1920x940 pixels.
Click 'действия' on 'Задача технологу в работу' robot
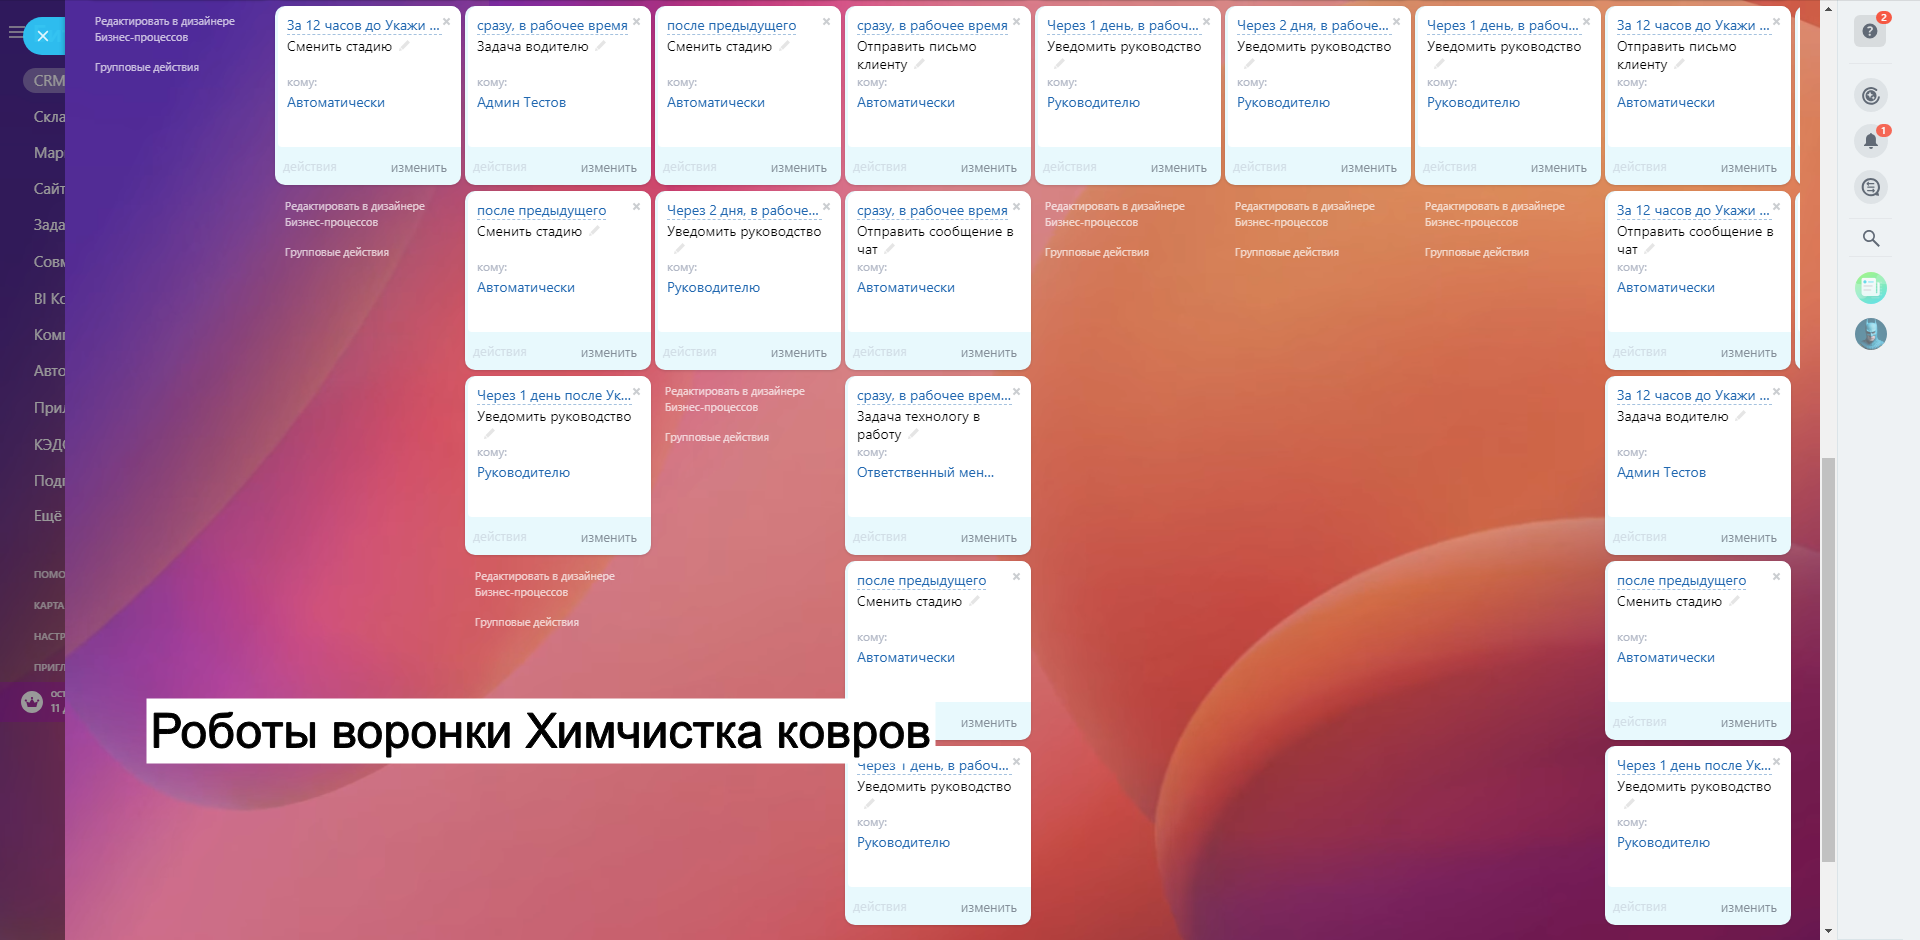[x=880, y=537]
